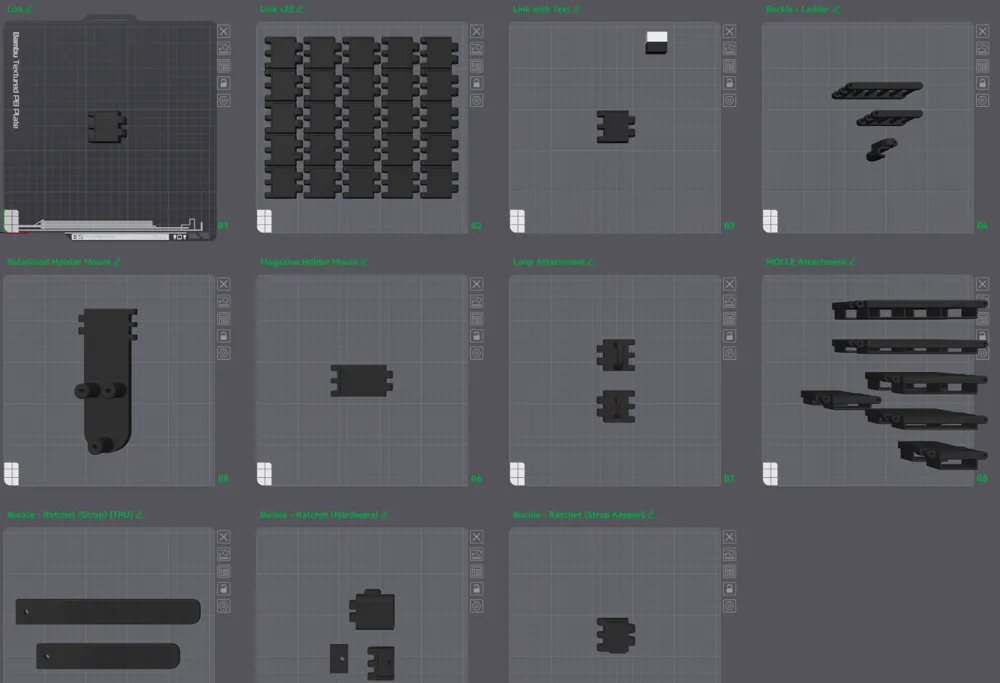
Task: Open plate settings for Link plate 01
Action: point(224,100)
